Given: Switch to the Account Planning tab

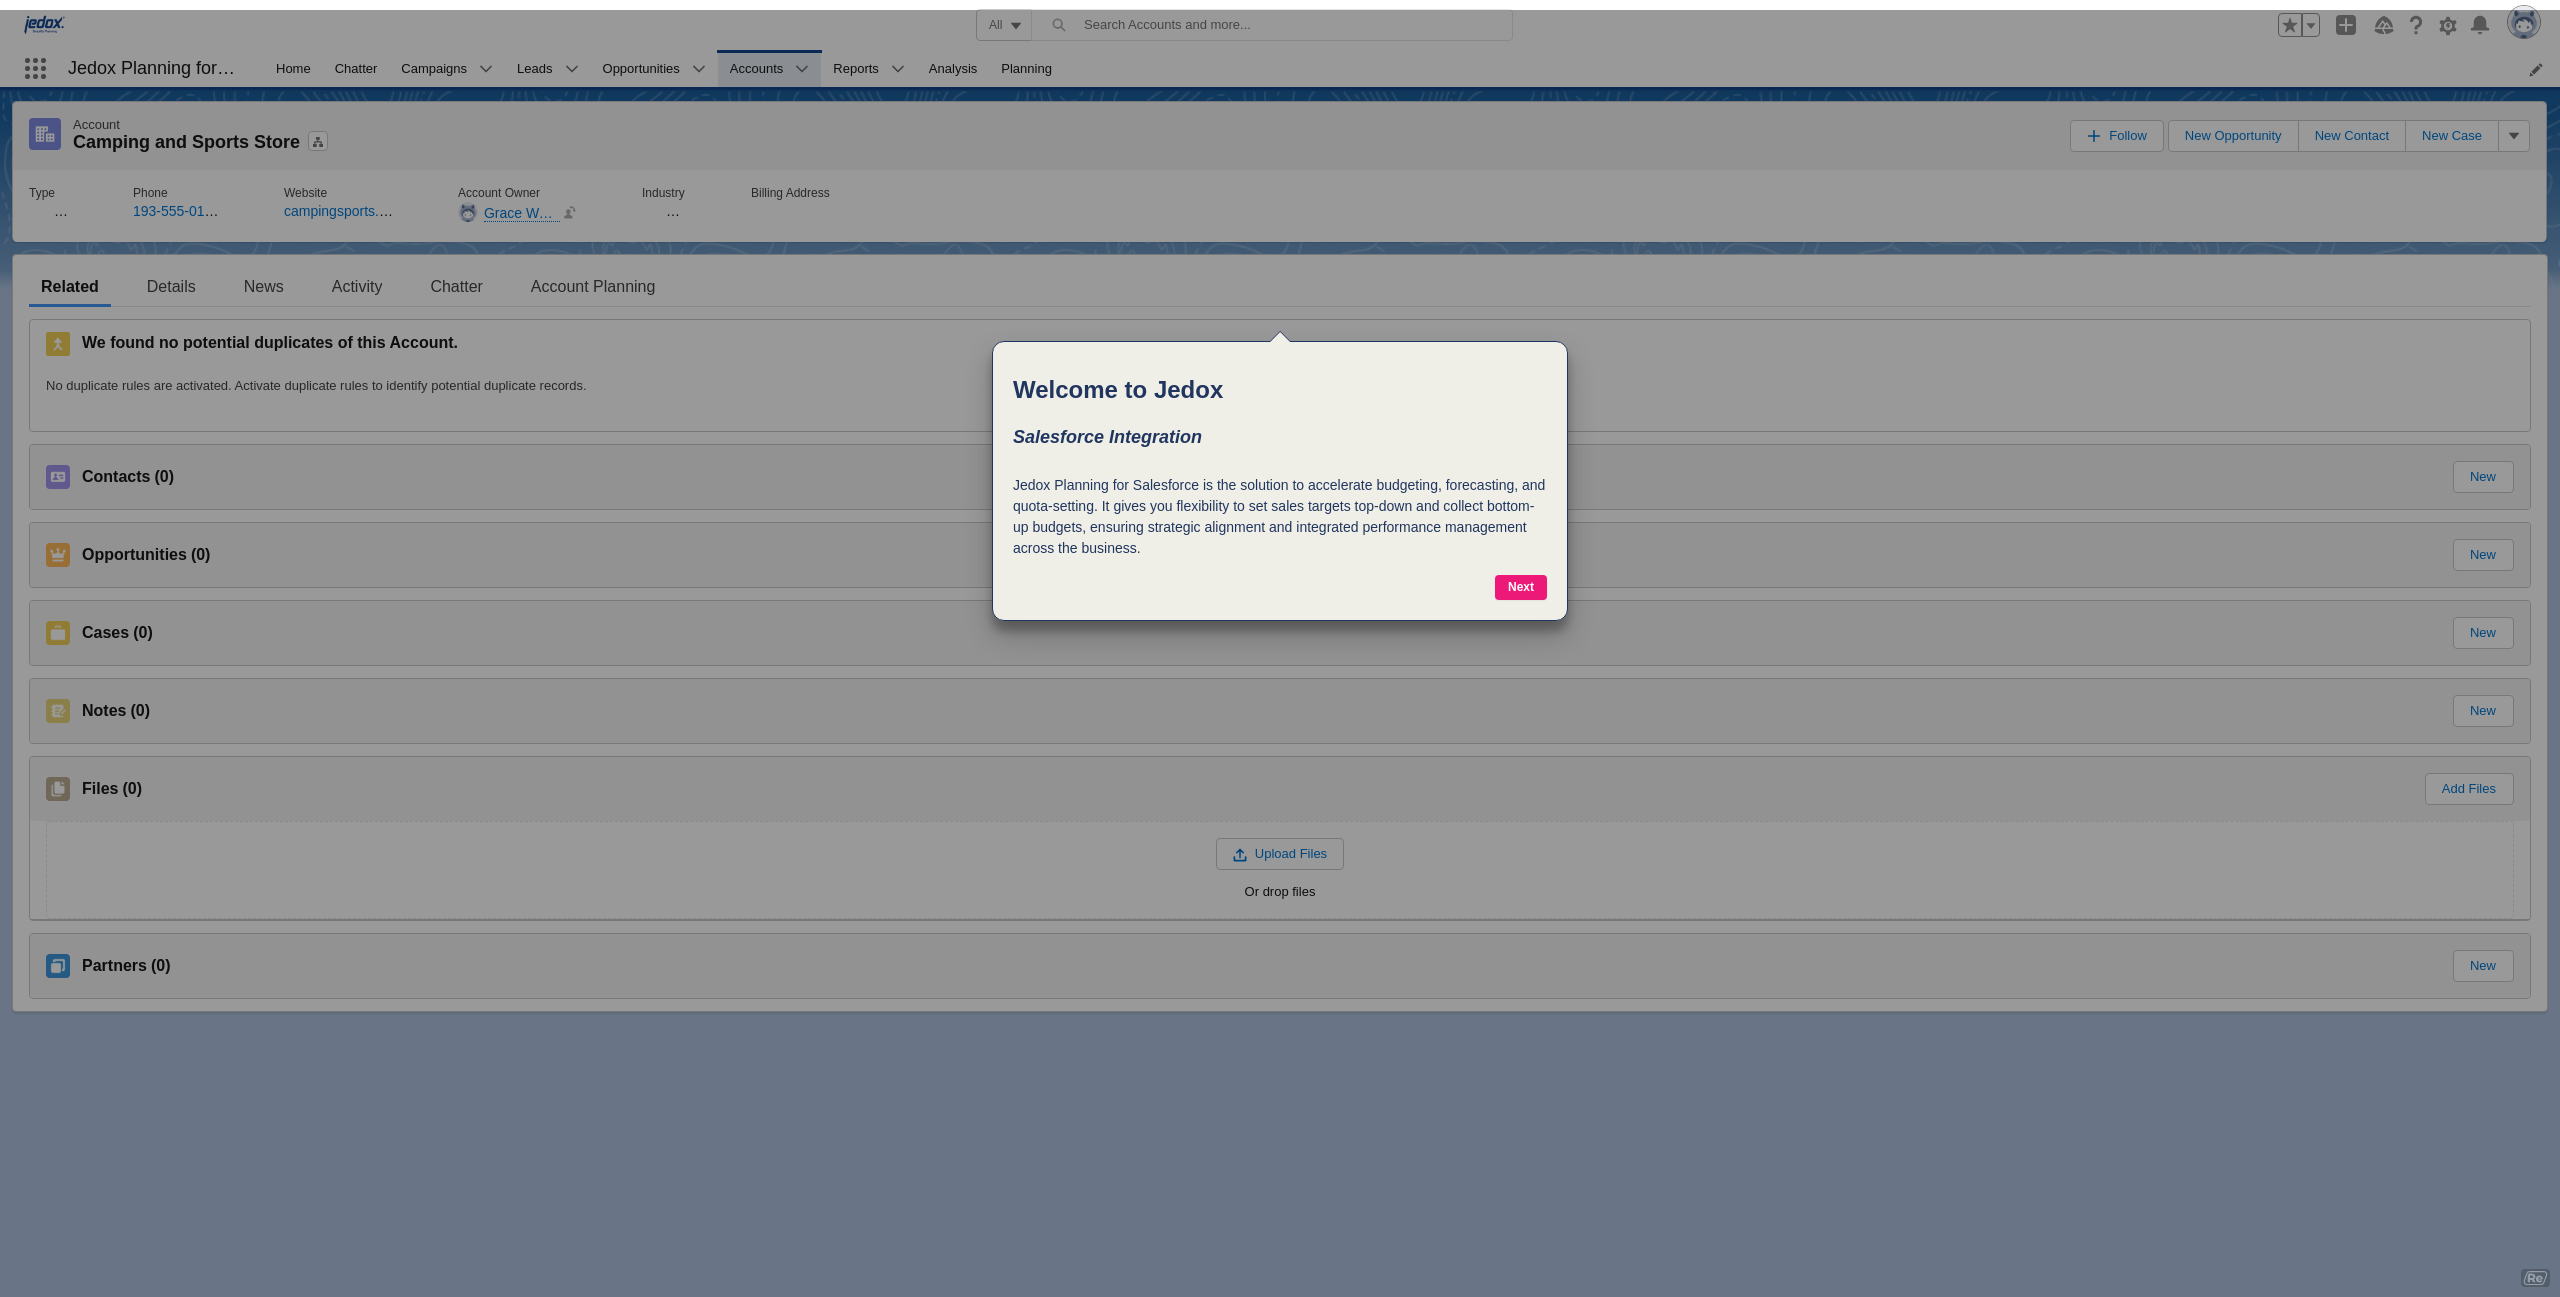Looking at the screenshot, I should click(591, 286).
